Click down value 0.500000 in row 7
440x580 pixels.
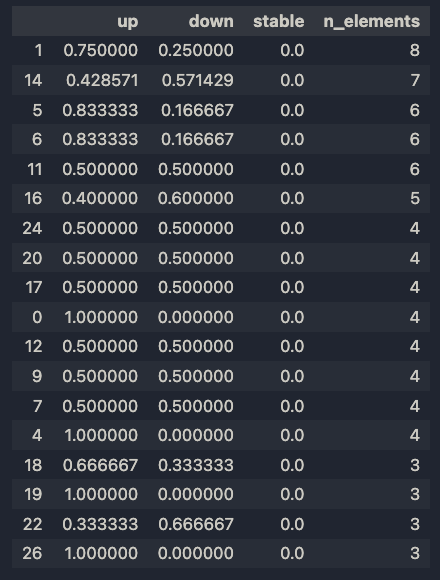pyautogui.click(x=196, y=406)
